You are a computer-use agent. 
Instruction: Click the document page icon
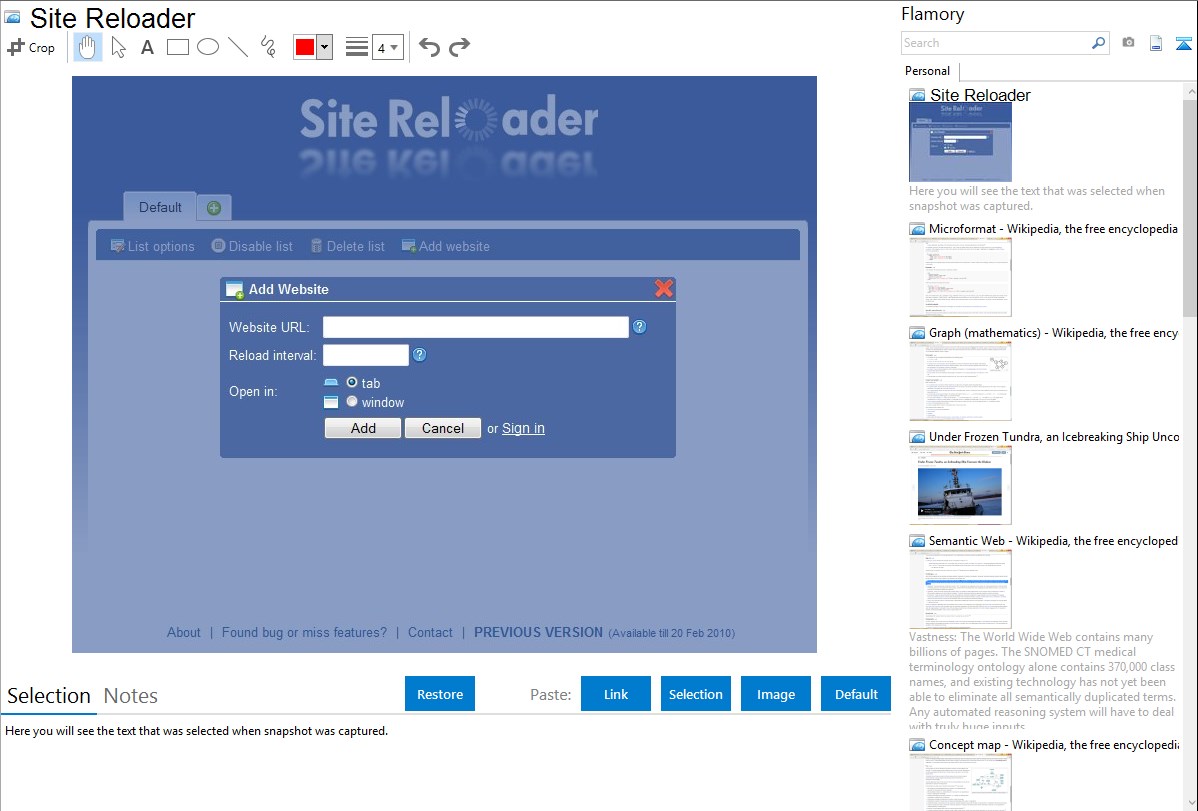[x=1156, y=43]
